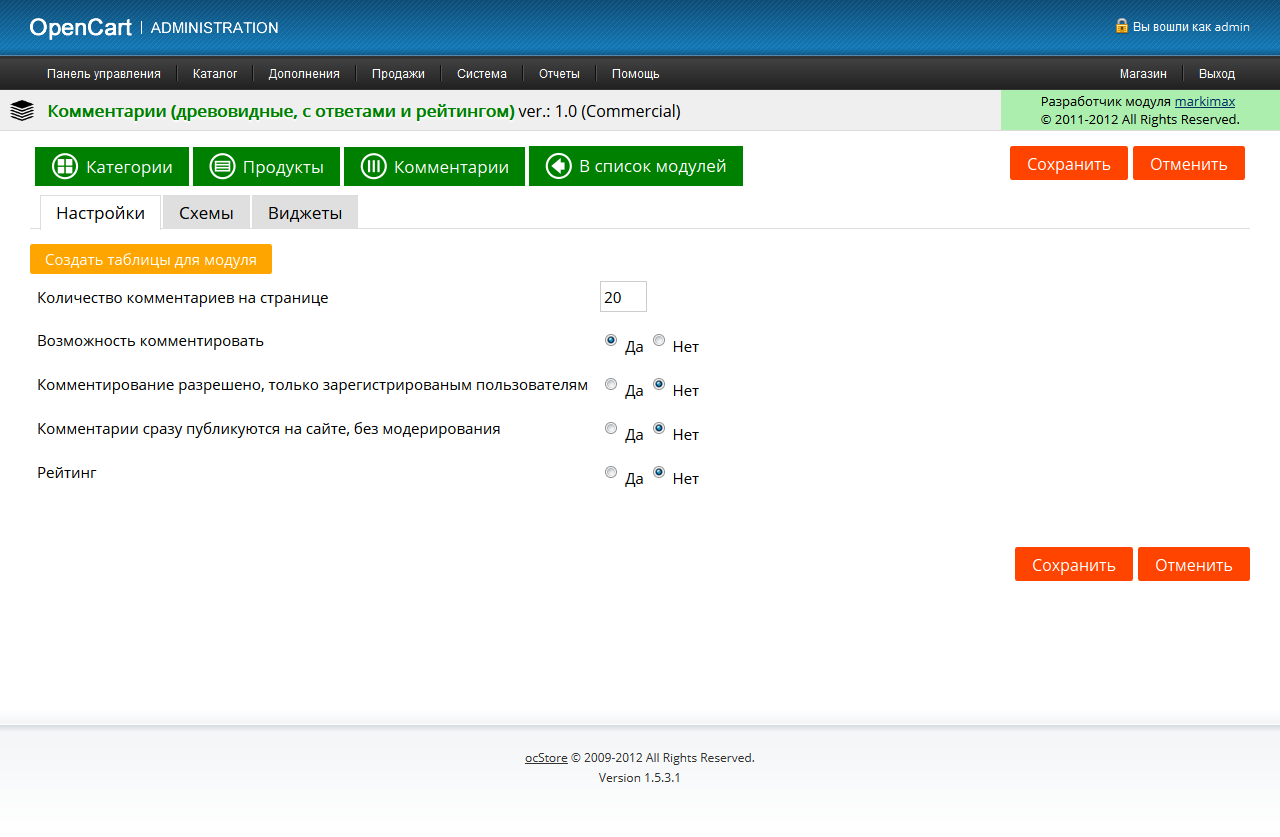Image resolution: width=1280 pixels, height=837 pixels.
Task: Go to Магазин storefront link
Action: 1143,73
